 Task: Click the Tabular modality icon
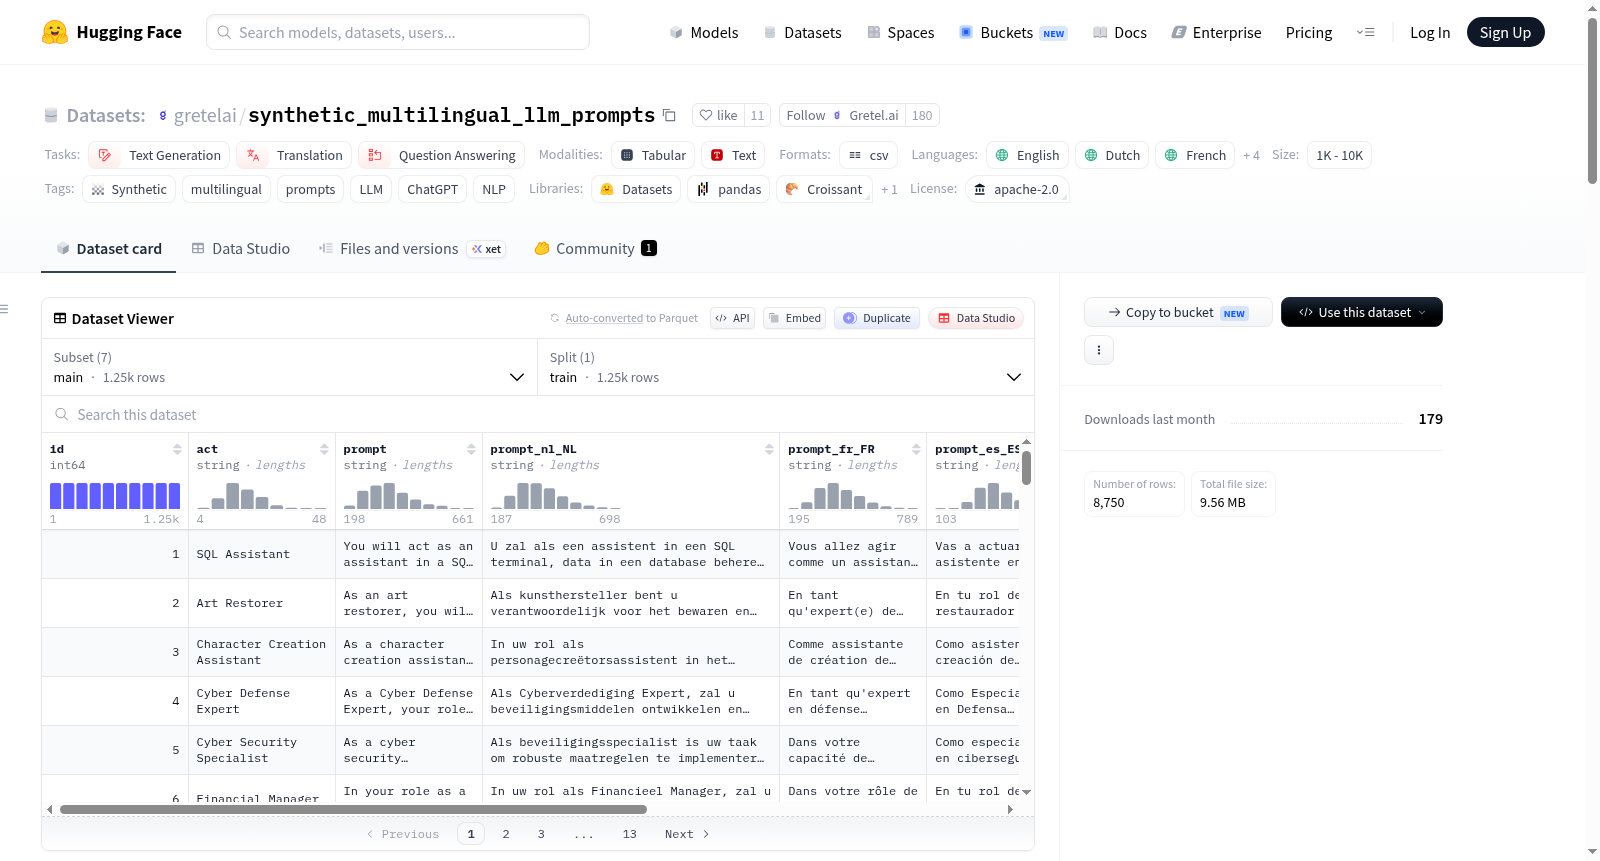coord(627,155)
